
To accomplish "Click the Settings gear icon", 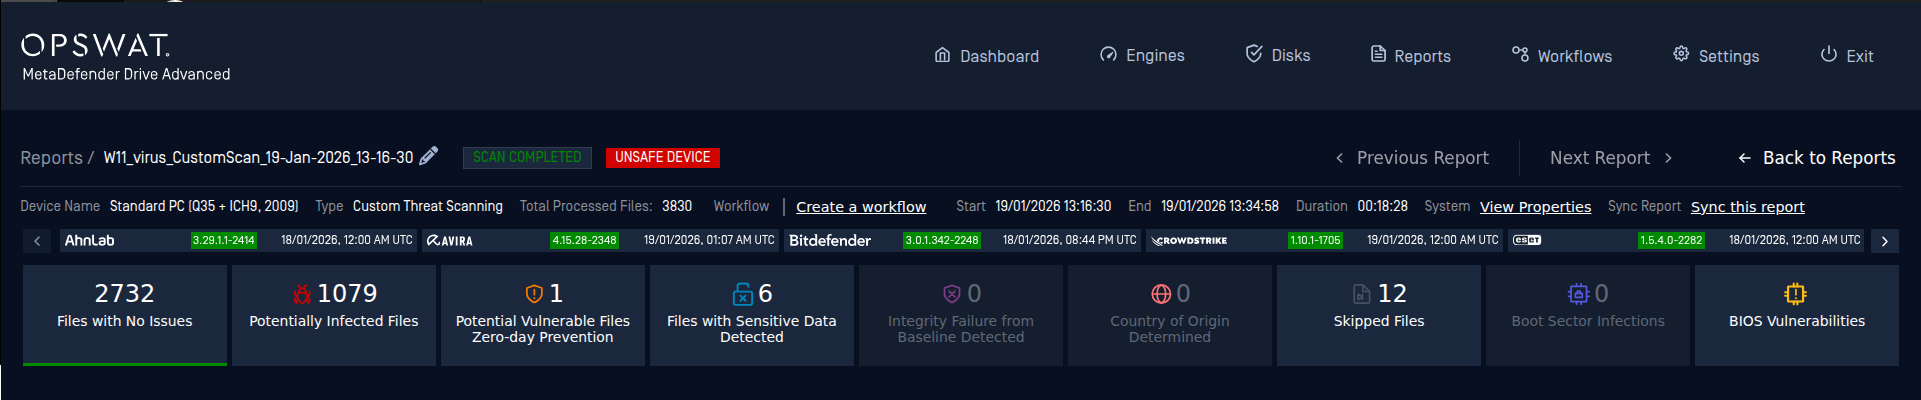I will pyautogui.click(x=1681, y=54).
